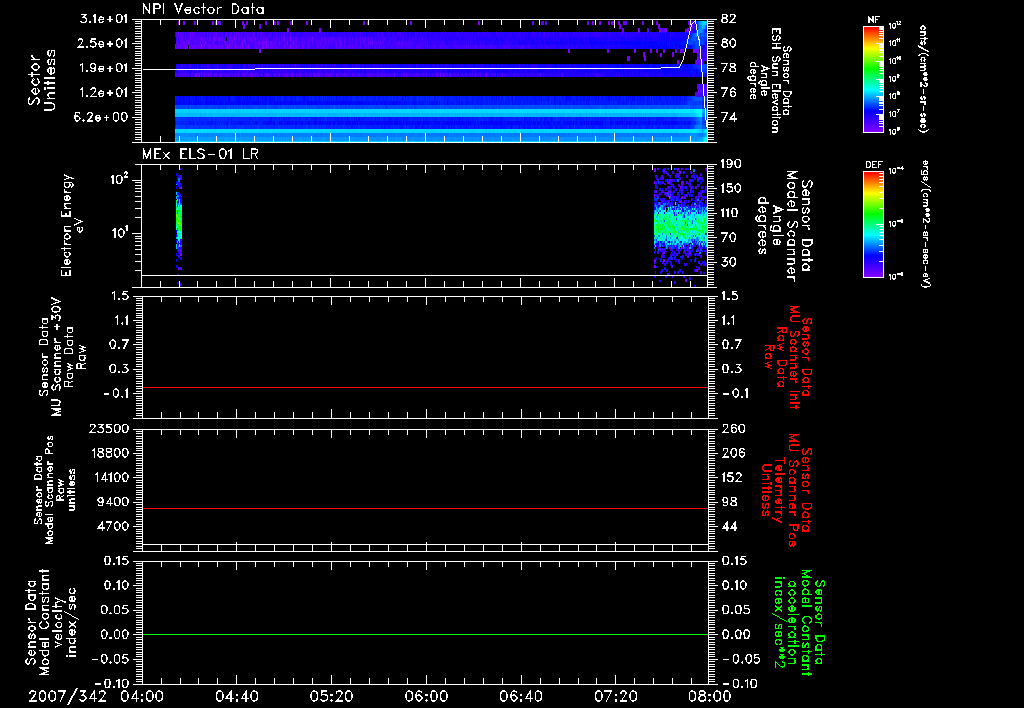Click the cnts/(cm**2-sr-sec) color bar units label
Viewport: 1024px width, 708px height.
point(923,79)
